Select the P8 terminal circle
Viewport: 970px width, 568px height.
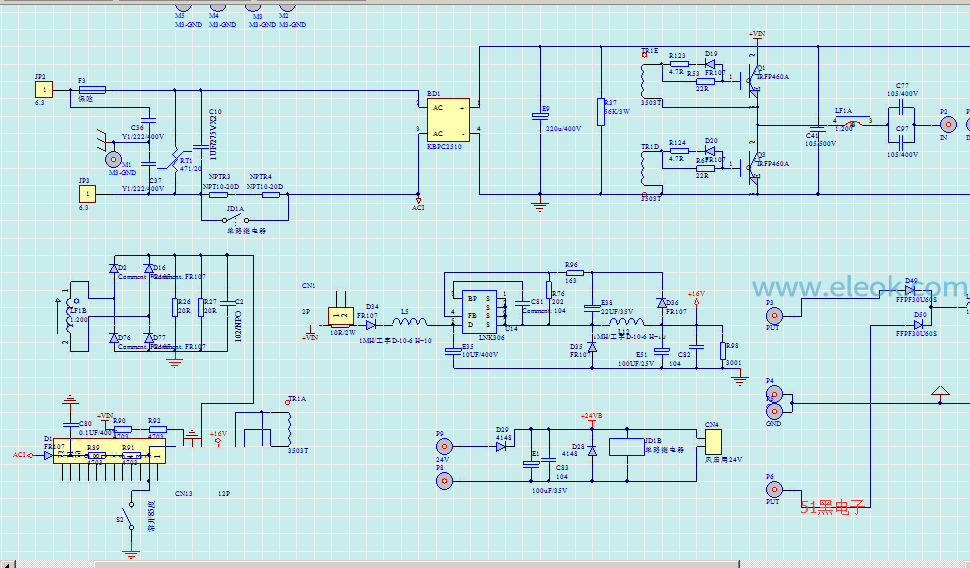pyautogui.click(x=444, y=481)
